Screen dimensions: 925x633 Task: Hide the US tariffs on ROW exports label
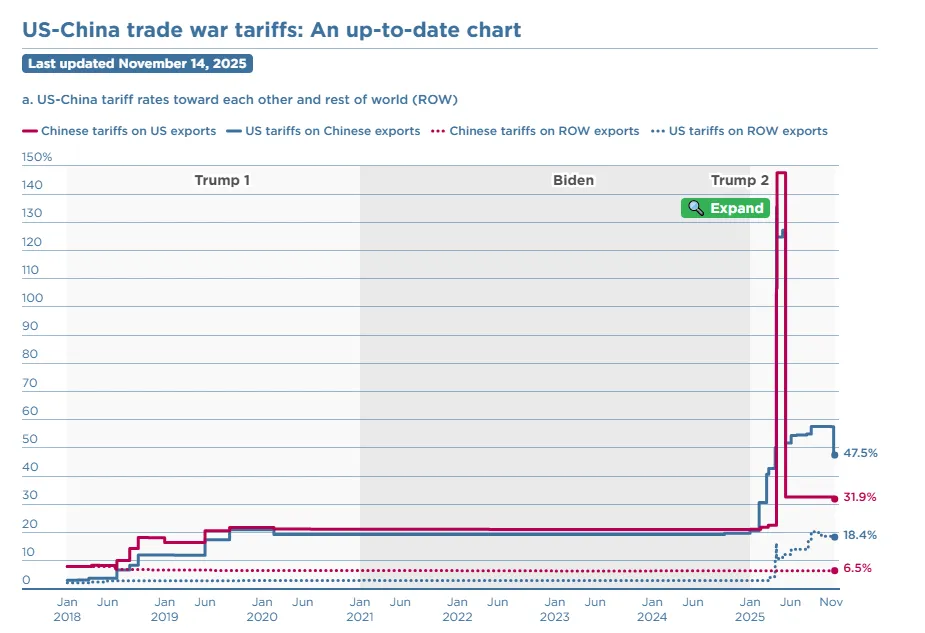(748, 131)
